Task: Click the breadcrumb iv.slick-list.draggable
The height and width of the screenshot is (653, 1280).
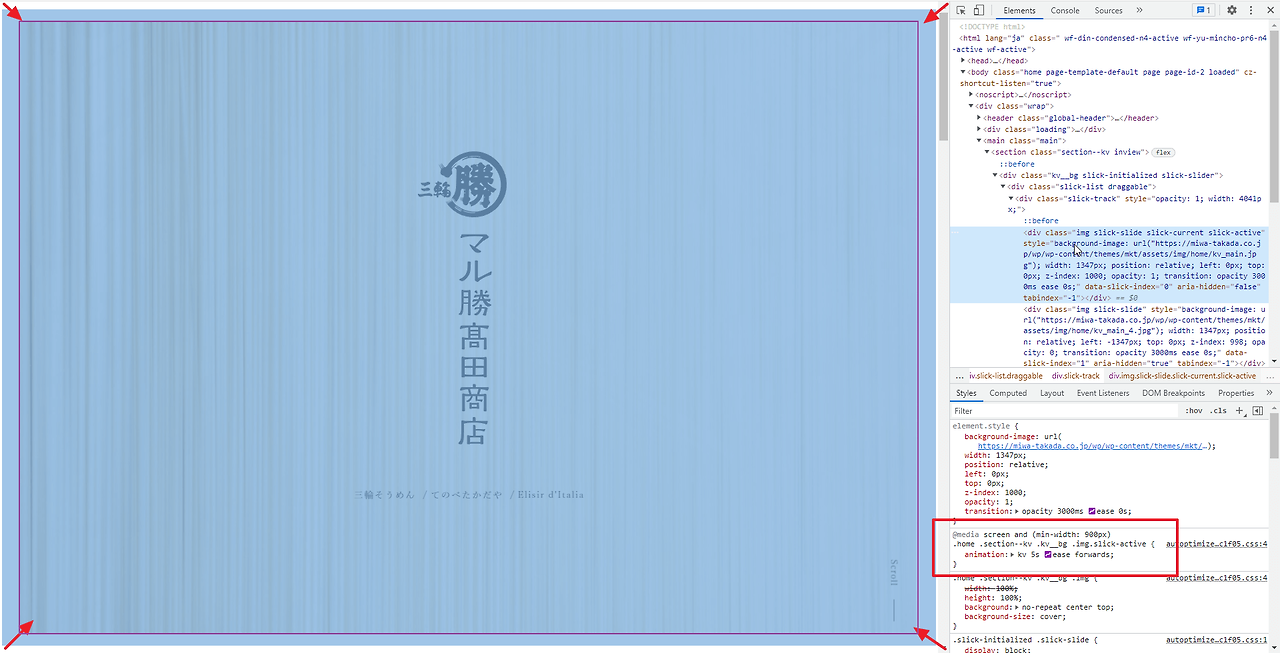Action: [x=1006, y=376]
